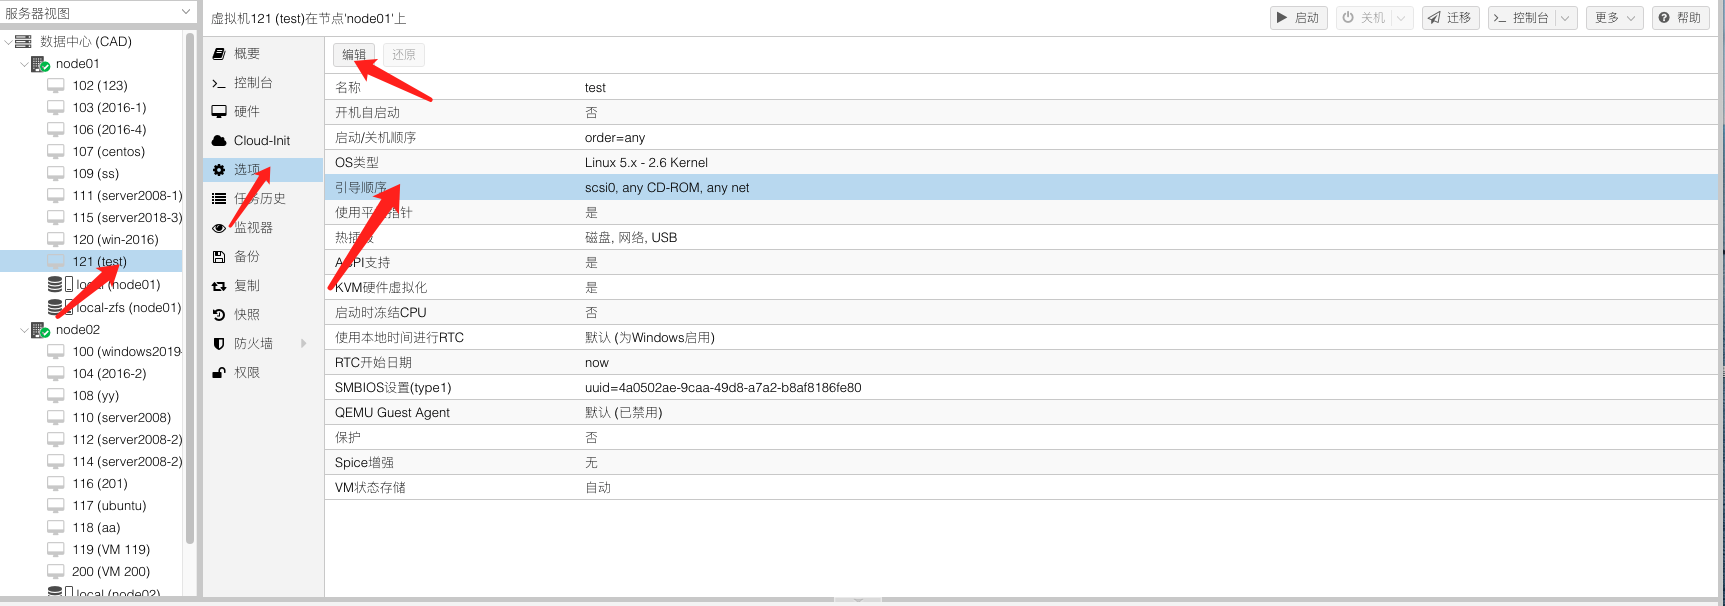Select the 名称 row
Image resolution: width=1725 pixels, height=606 pixels.
coord(1022,88)
